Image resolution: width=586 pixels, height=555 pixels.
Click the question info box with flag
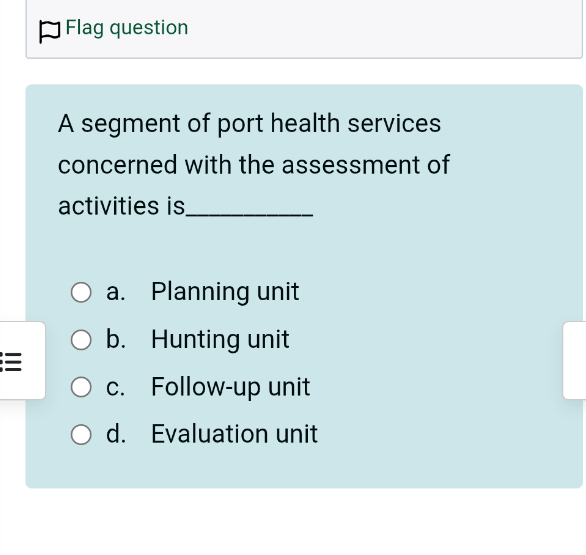(x=304, y=29)
